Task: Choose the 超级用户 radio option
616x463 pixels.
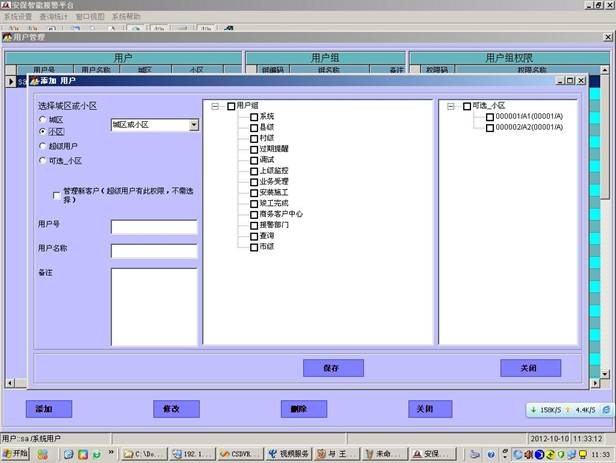Action: coord(42,146)
